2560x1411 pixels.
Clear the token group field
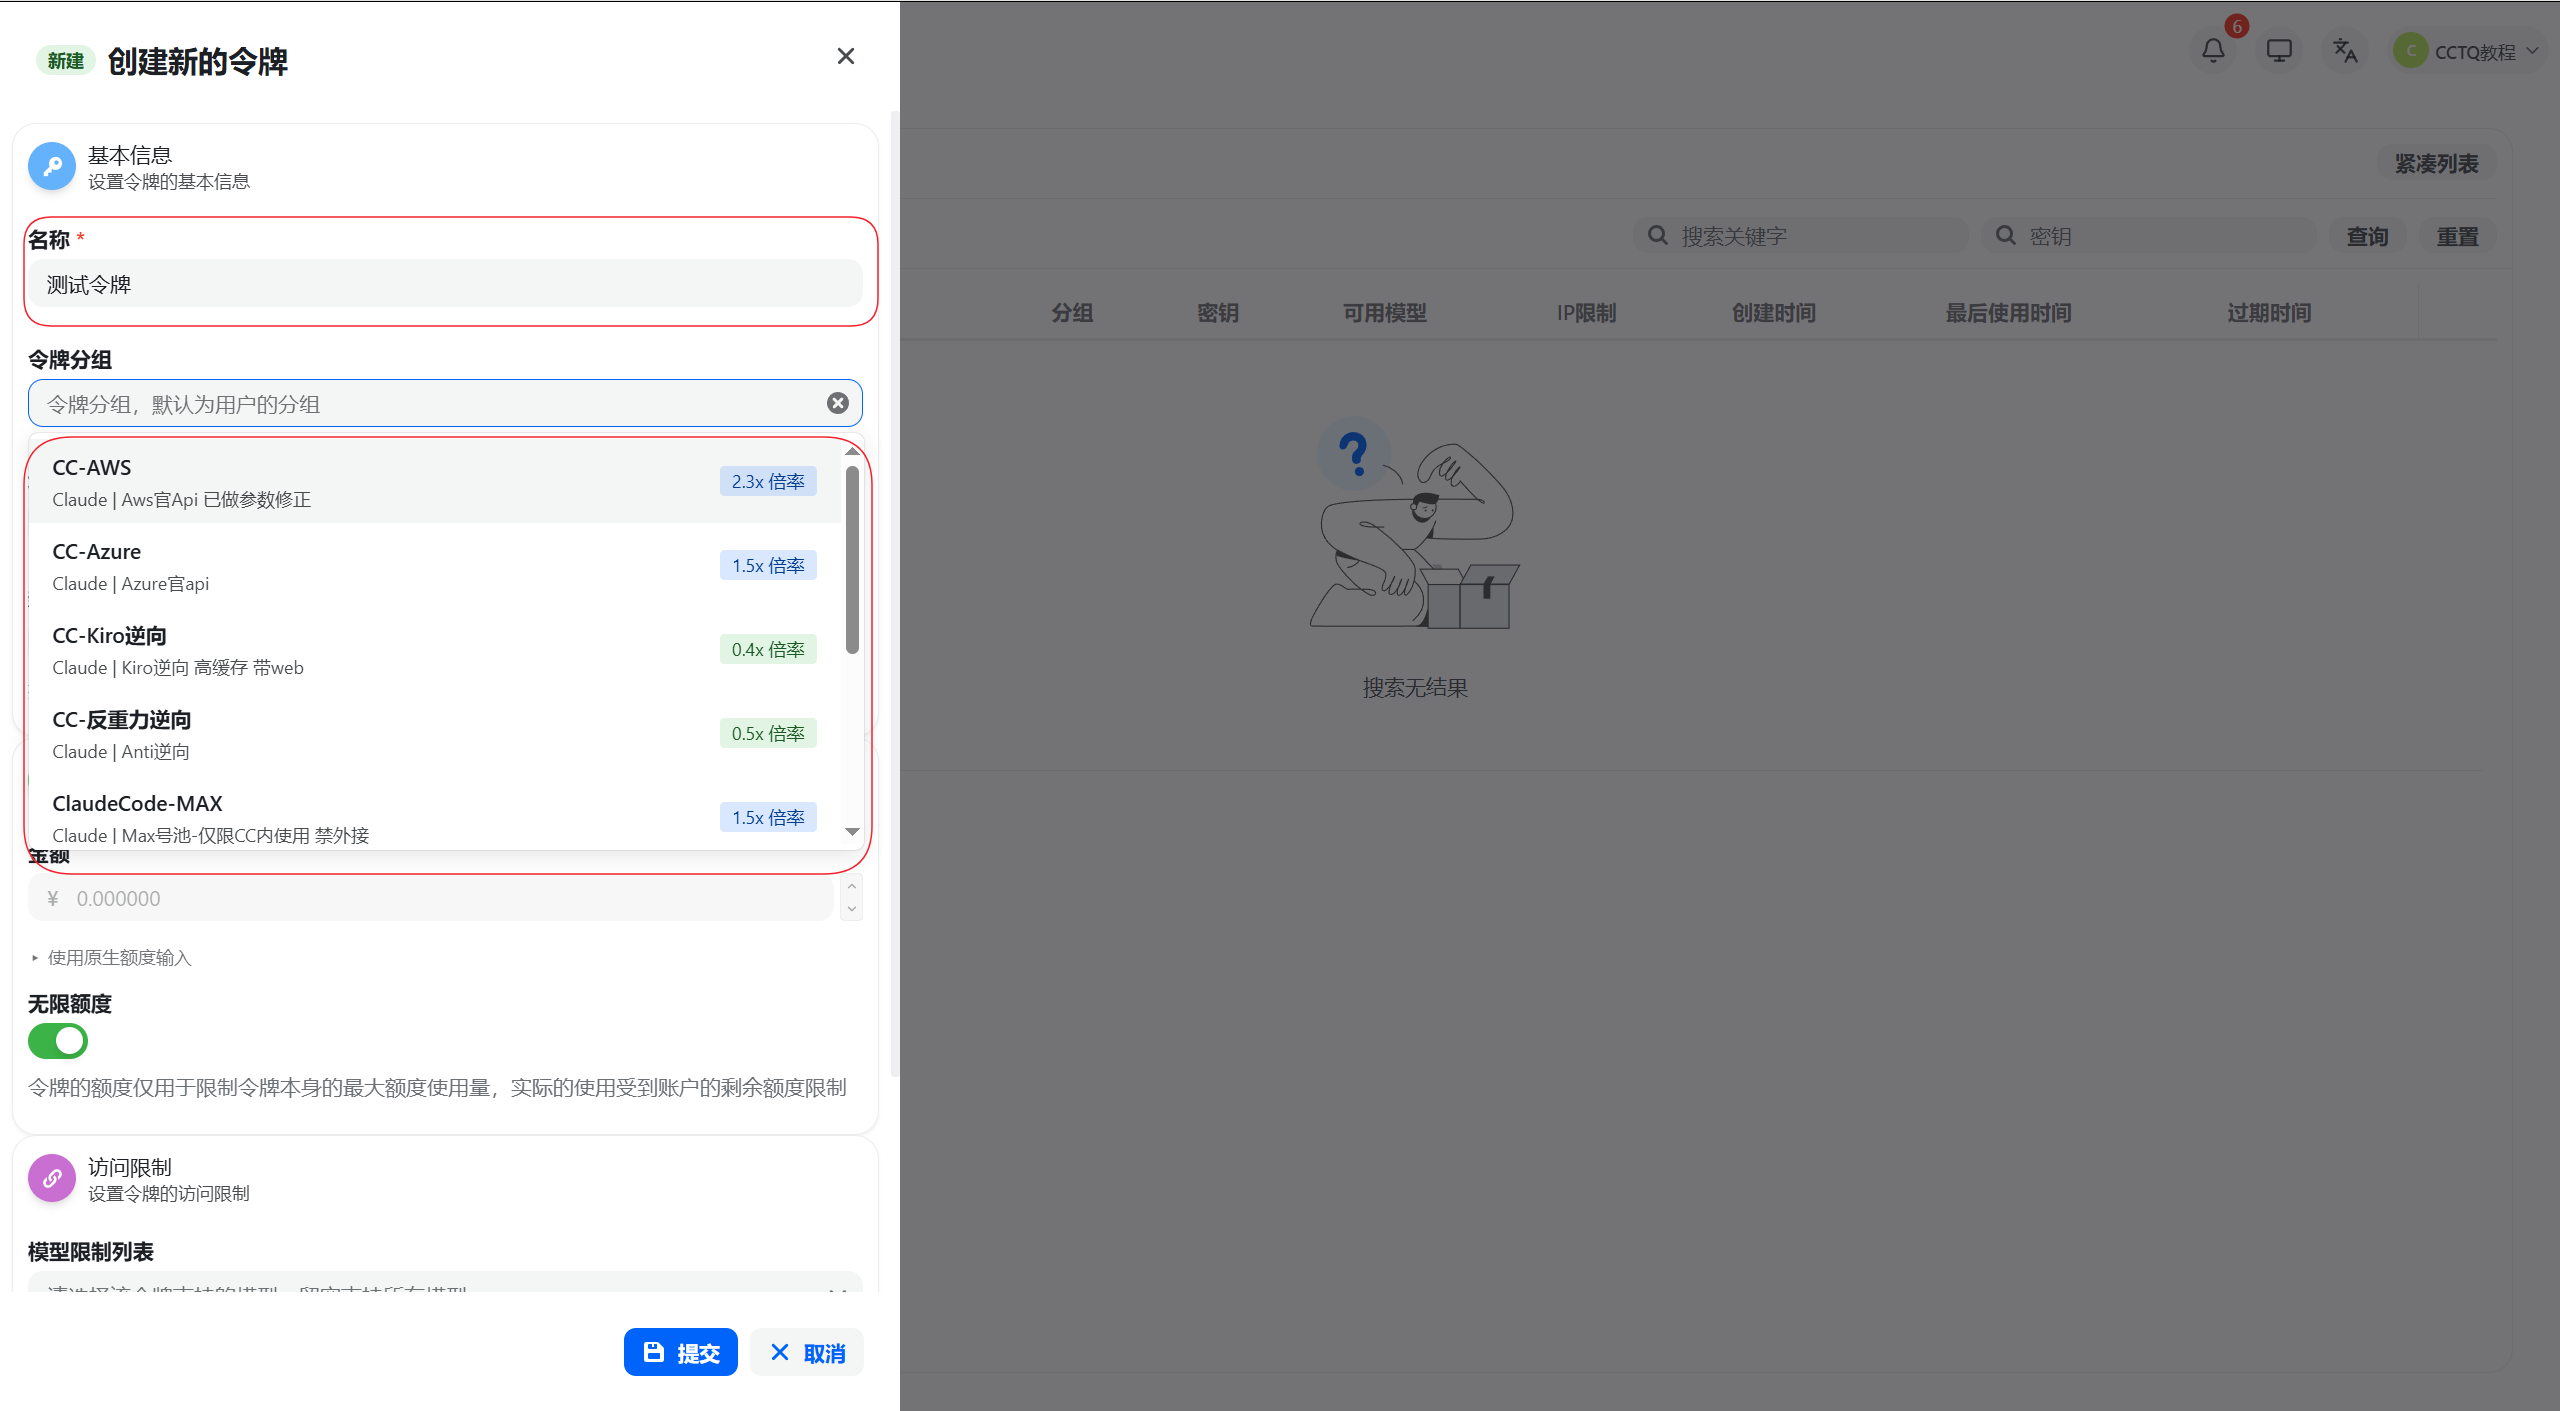[x=838, y=403]
